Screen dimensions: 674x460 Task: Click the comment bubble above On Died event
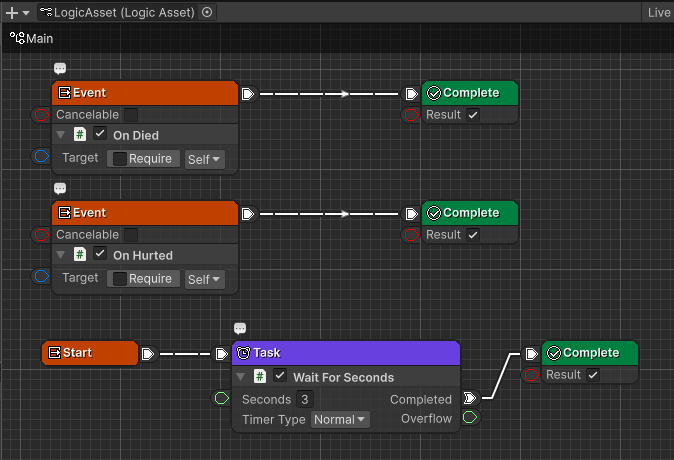(x=60, y=69)
